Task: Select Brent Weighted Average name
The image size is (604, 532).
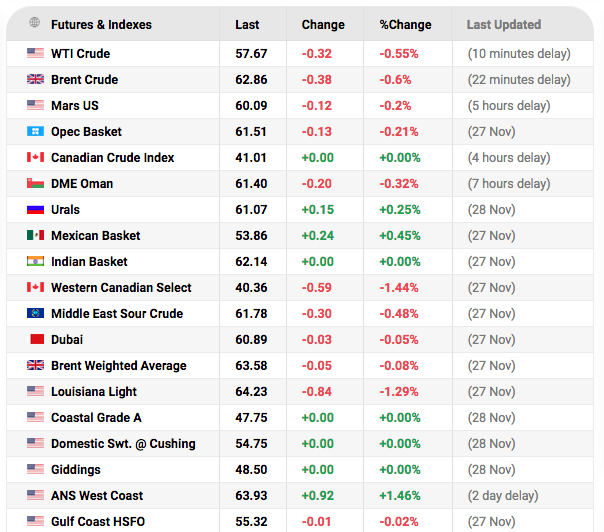Action: 119,366
